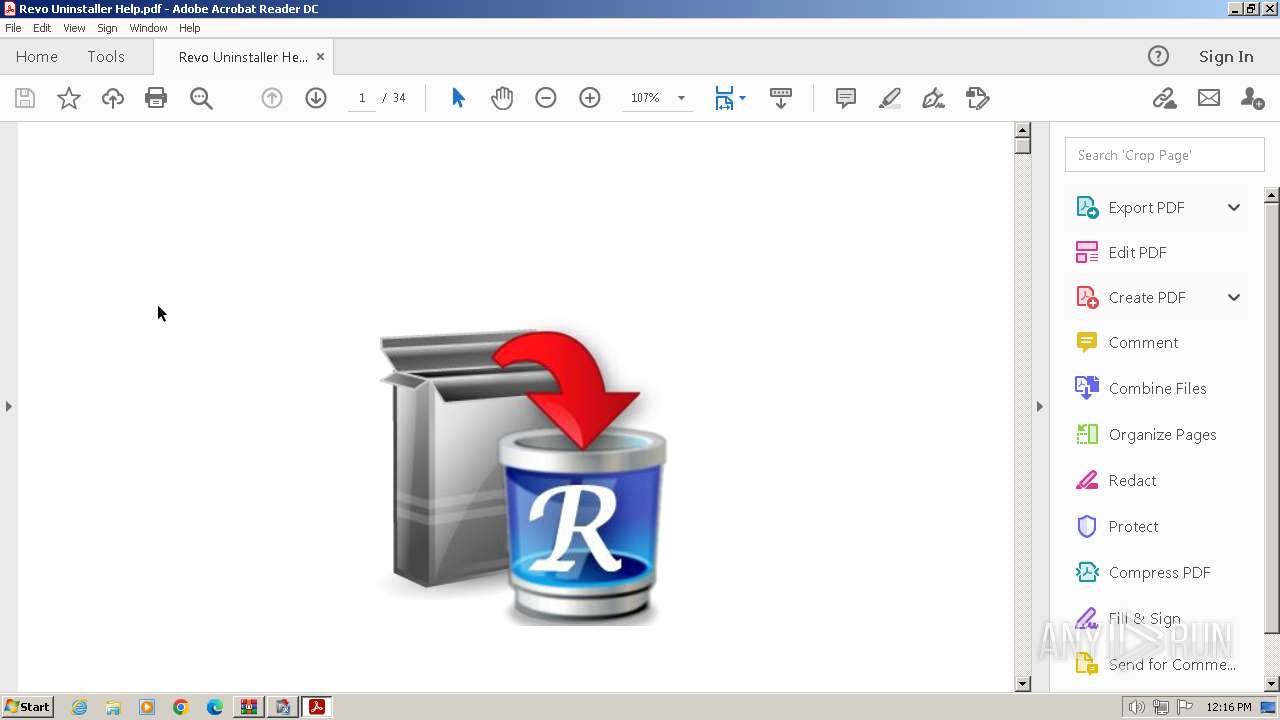Viewport: 1280px width, 720px height.
Task: Send file by email envelope icon
Action: (1209, 98)
